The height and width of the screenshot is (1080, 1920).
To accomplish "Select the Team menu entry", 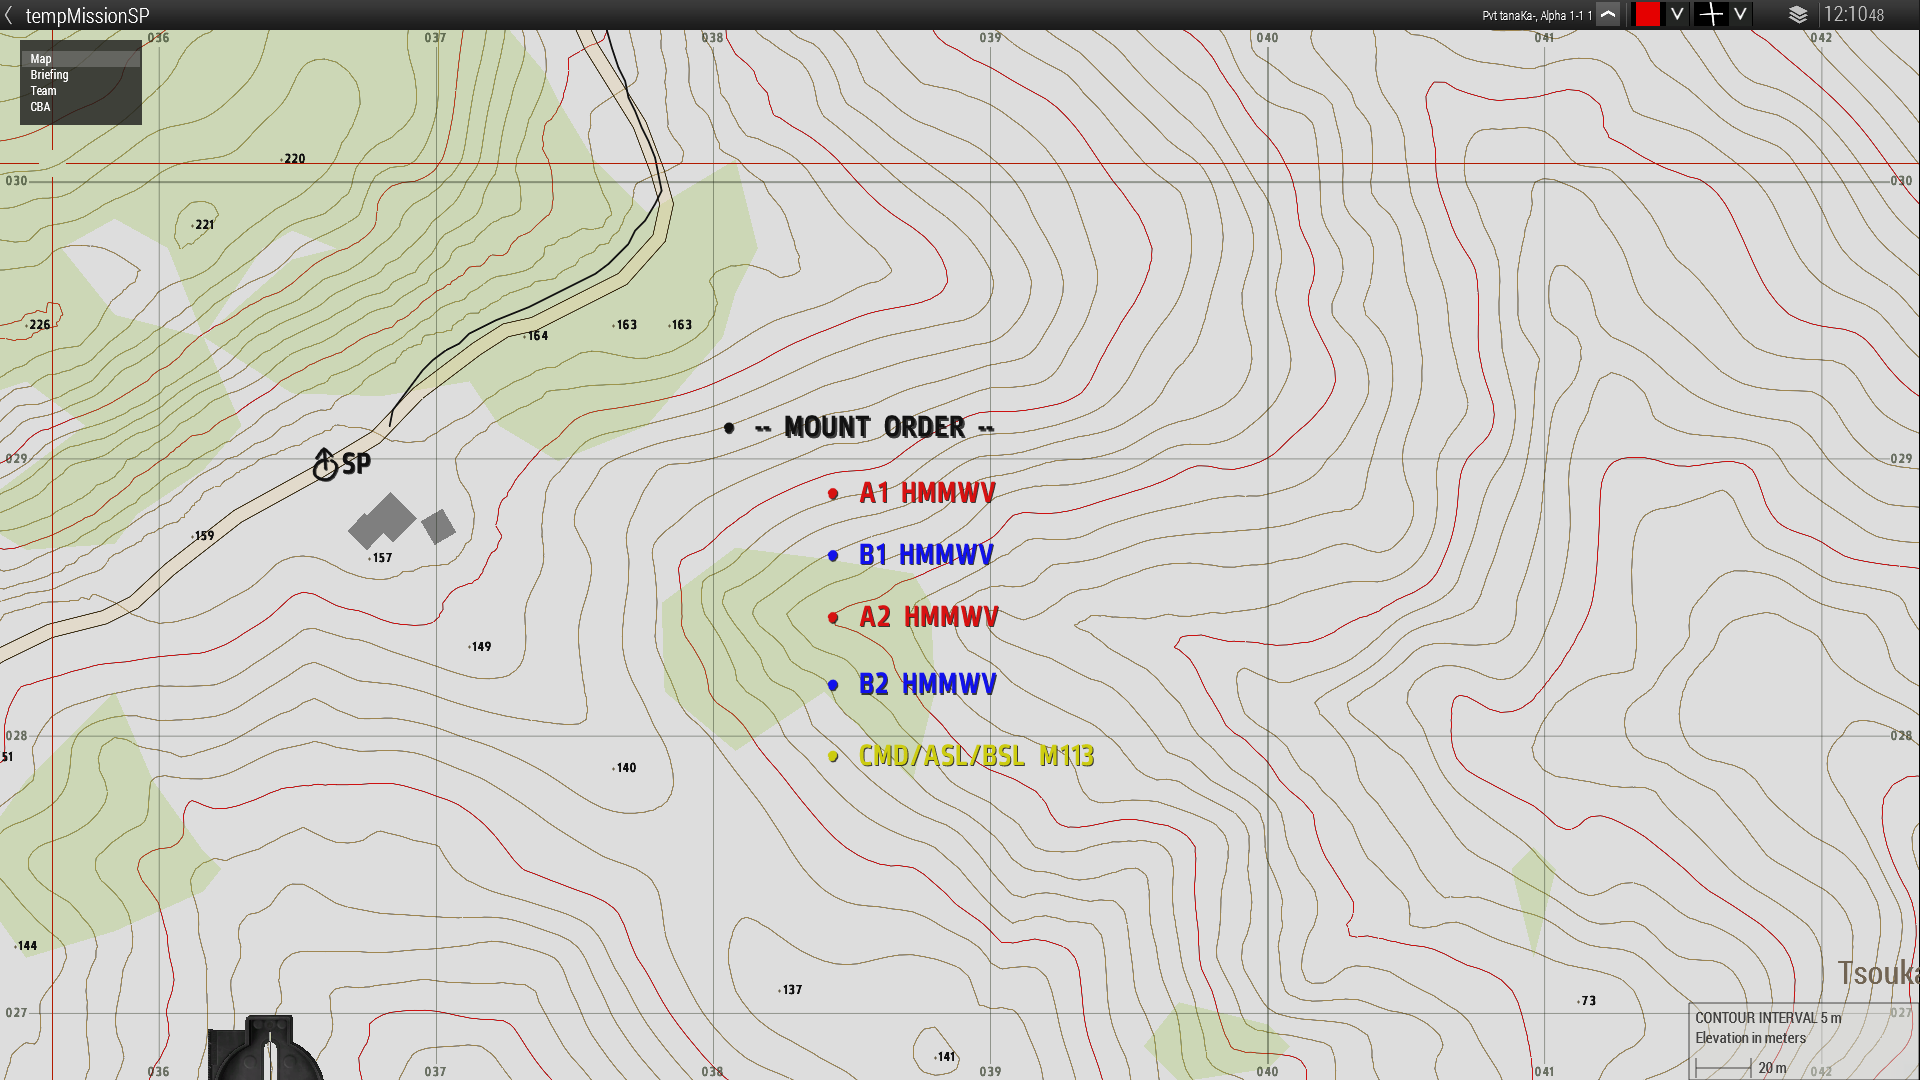I will (x=43, y=91).
